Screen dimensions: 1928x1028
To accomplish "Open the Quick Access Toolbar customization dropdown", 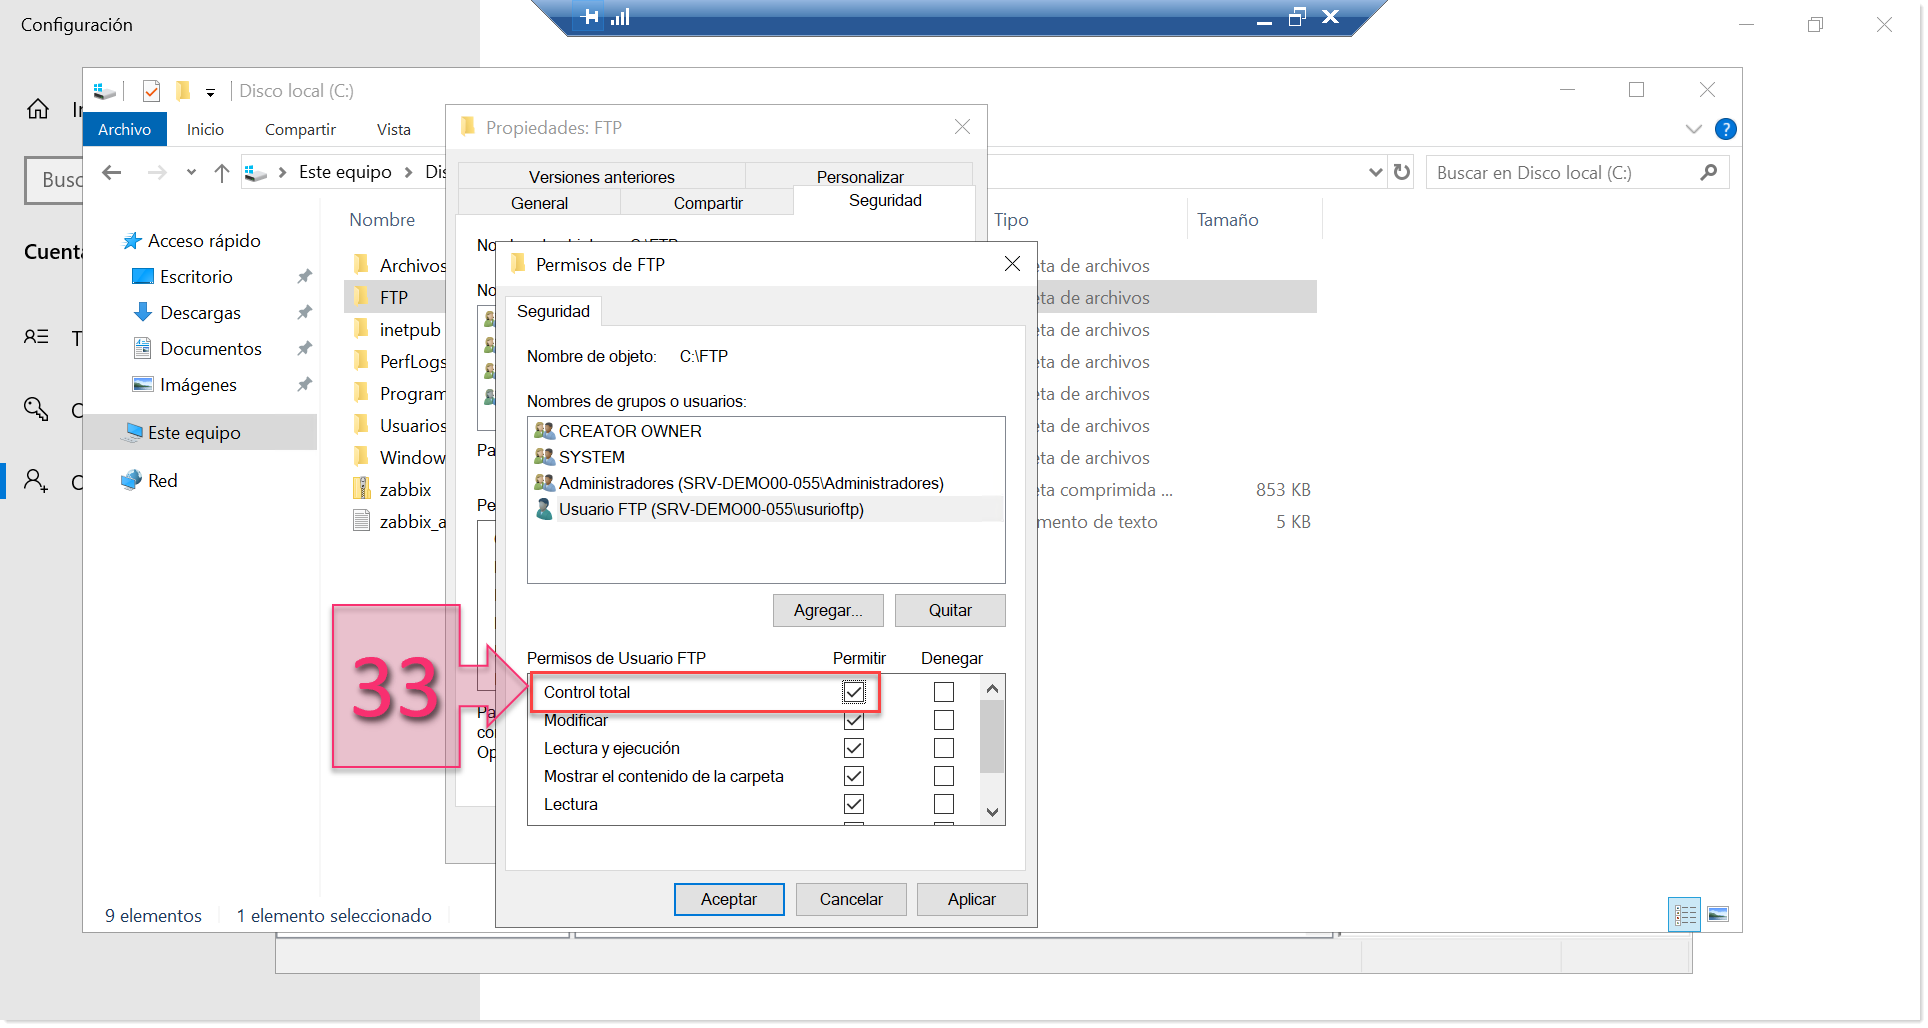I will [211, 92].
